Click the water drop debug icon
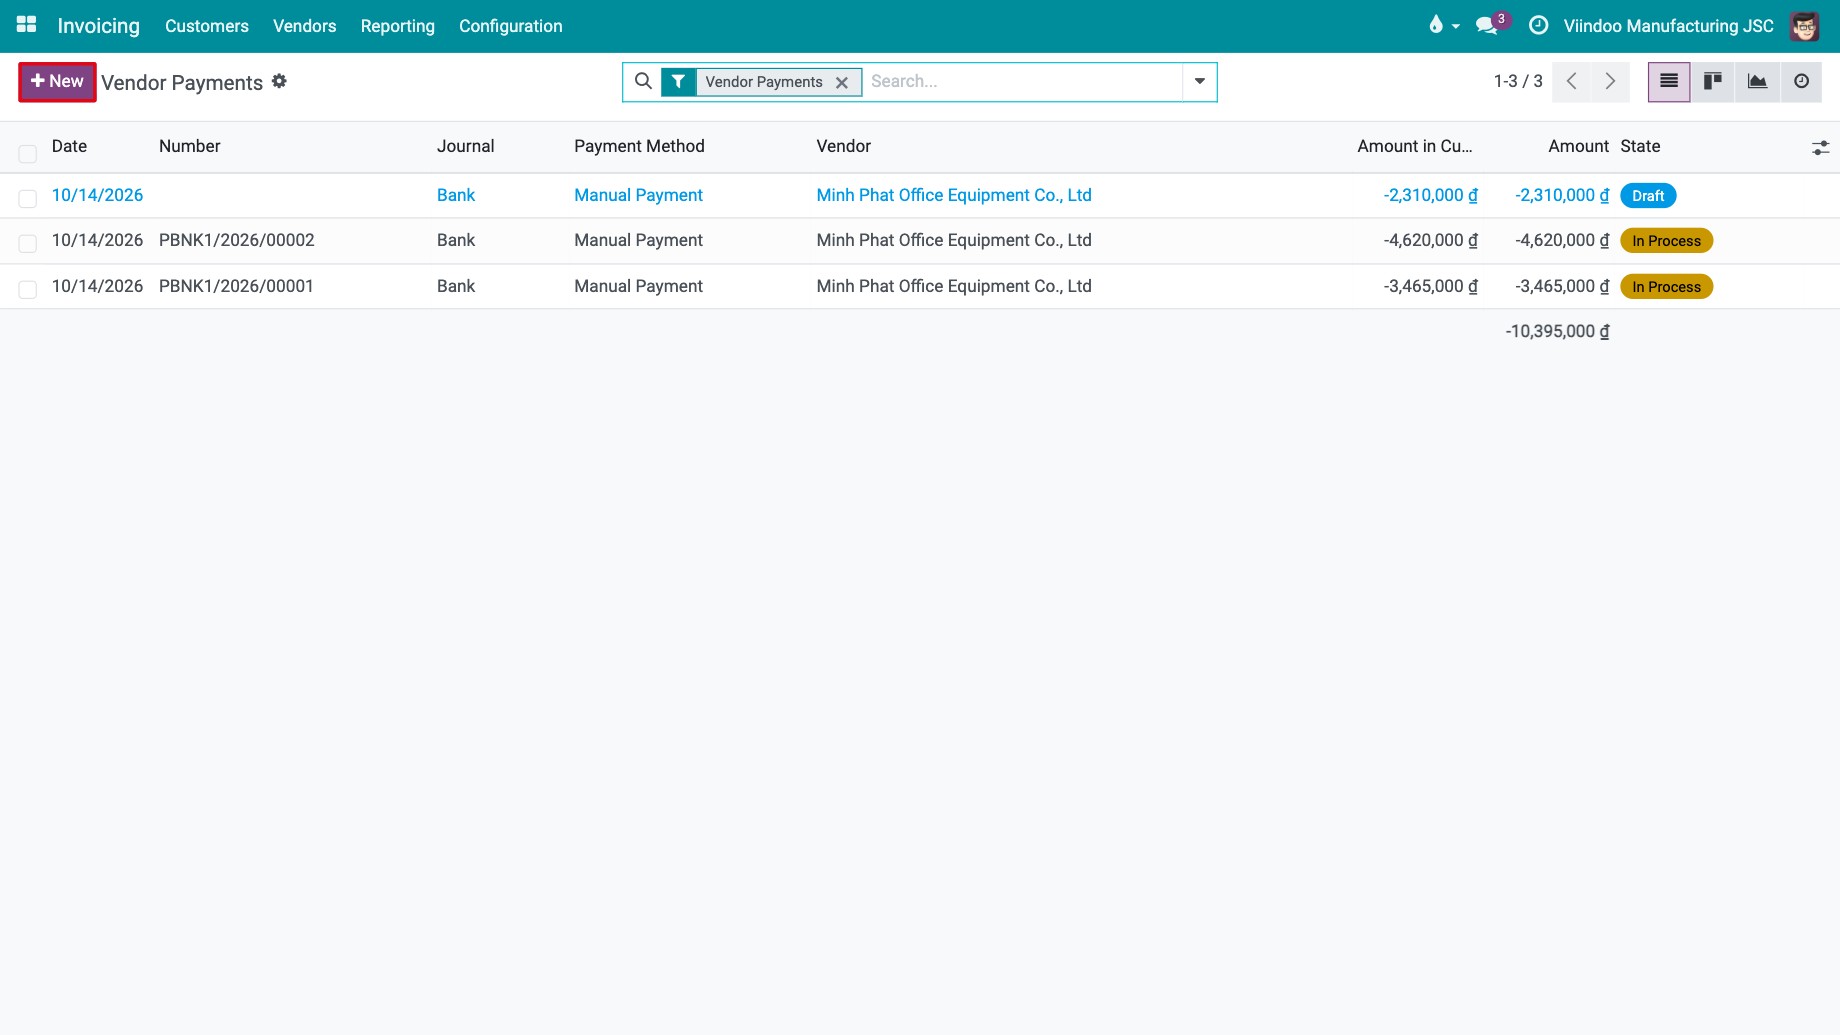Image resolution: width=1840 pixels, height=1035 pixels. [x=1436, y=25]
